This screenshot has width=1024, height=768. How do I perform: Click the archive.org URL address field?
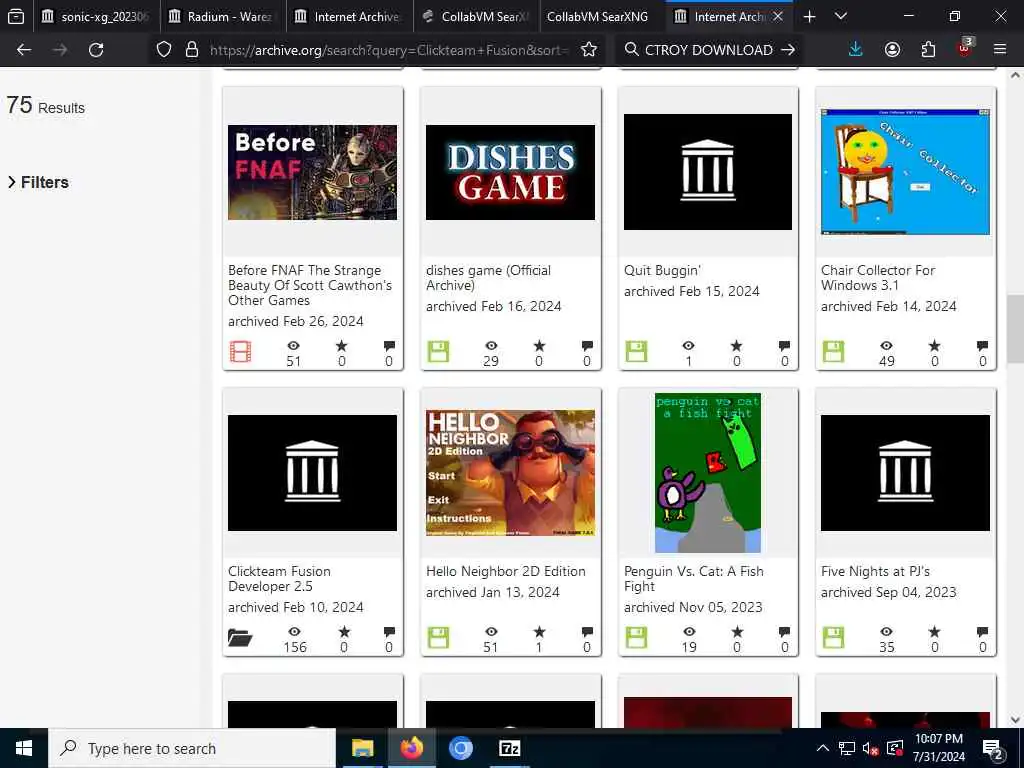(x=387, y=50)
